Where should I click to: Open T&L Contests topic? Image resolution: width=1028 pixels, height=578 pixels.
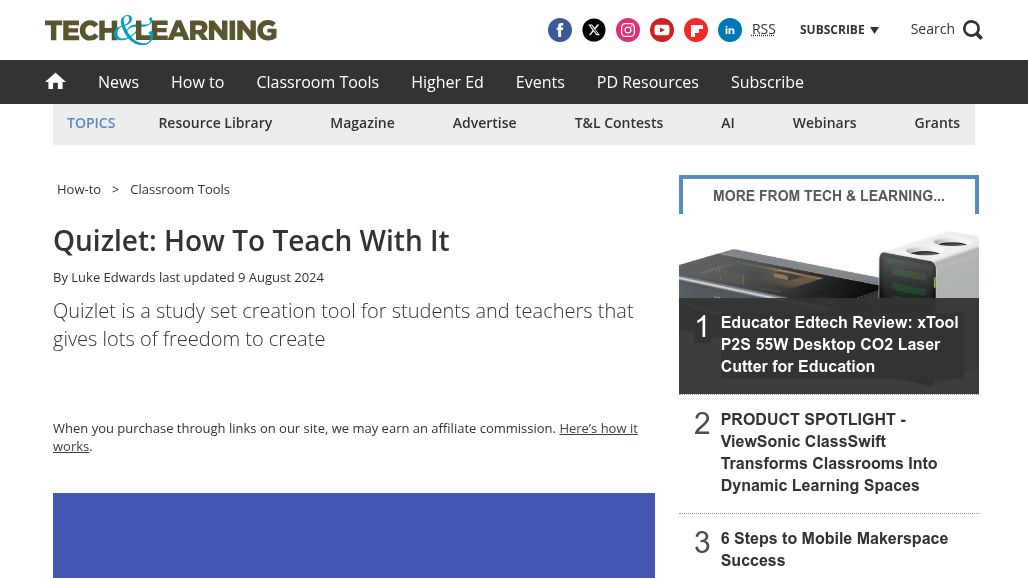[x=618, y=123]
